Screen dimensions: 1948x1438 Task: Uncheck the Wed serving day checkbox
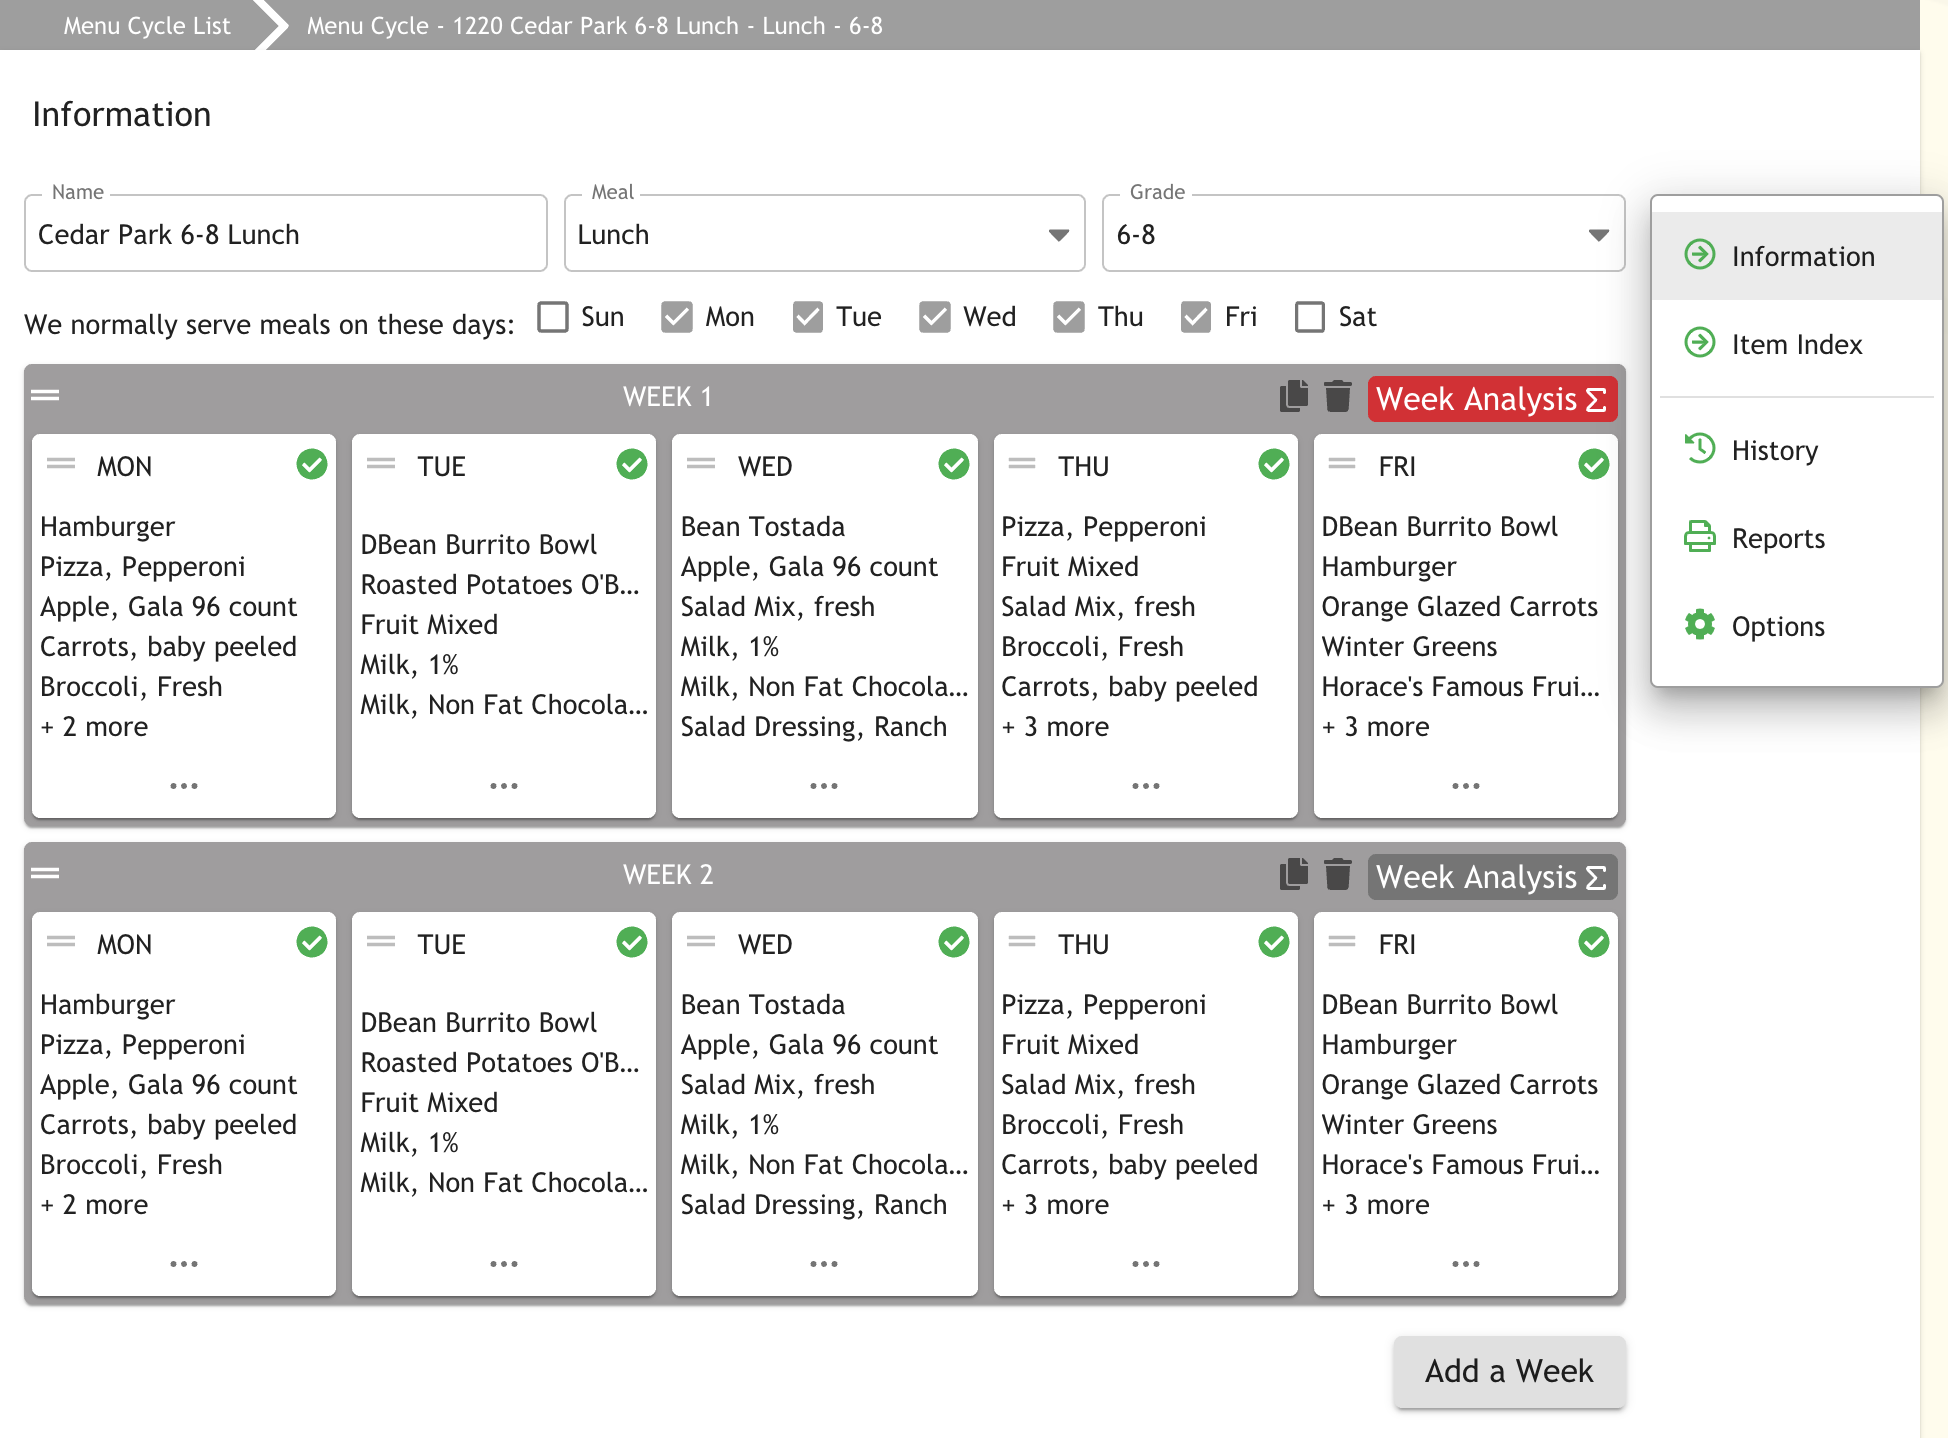coord(935,317)
